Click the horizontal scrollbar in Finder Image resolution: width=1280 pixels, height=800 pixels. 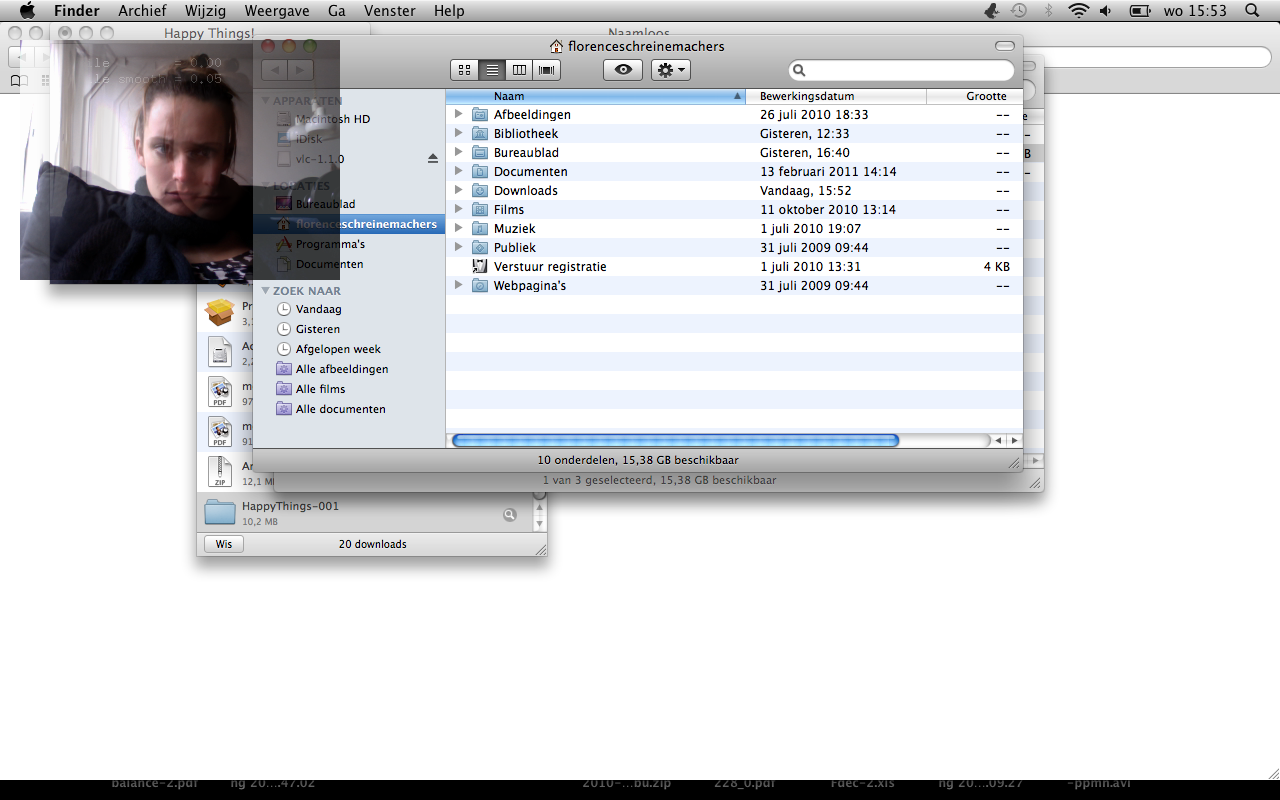click(x=675, y=440)
